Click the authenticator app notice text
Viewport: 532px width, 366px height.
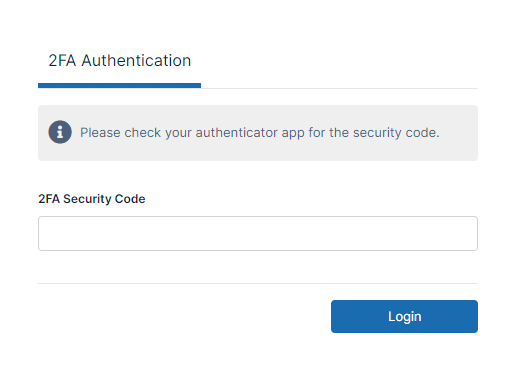point(260,133)
